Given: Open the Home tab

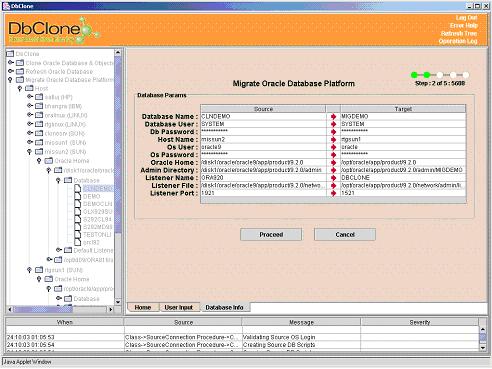Looking at the screenshot, I should pos(143,307).
